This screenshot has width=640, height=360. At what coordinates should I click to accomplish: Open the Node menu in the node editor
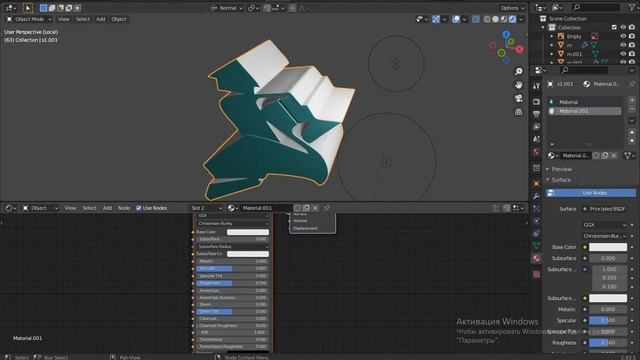[x=124, y=208]
